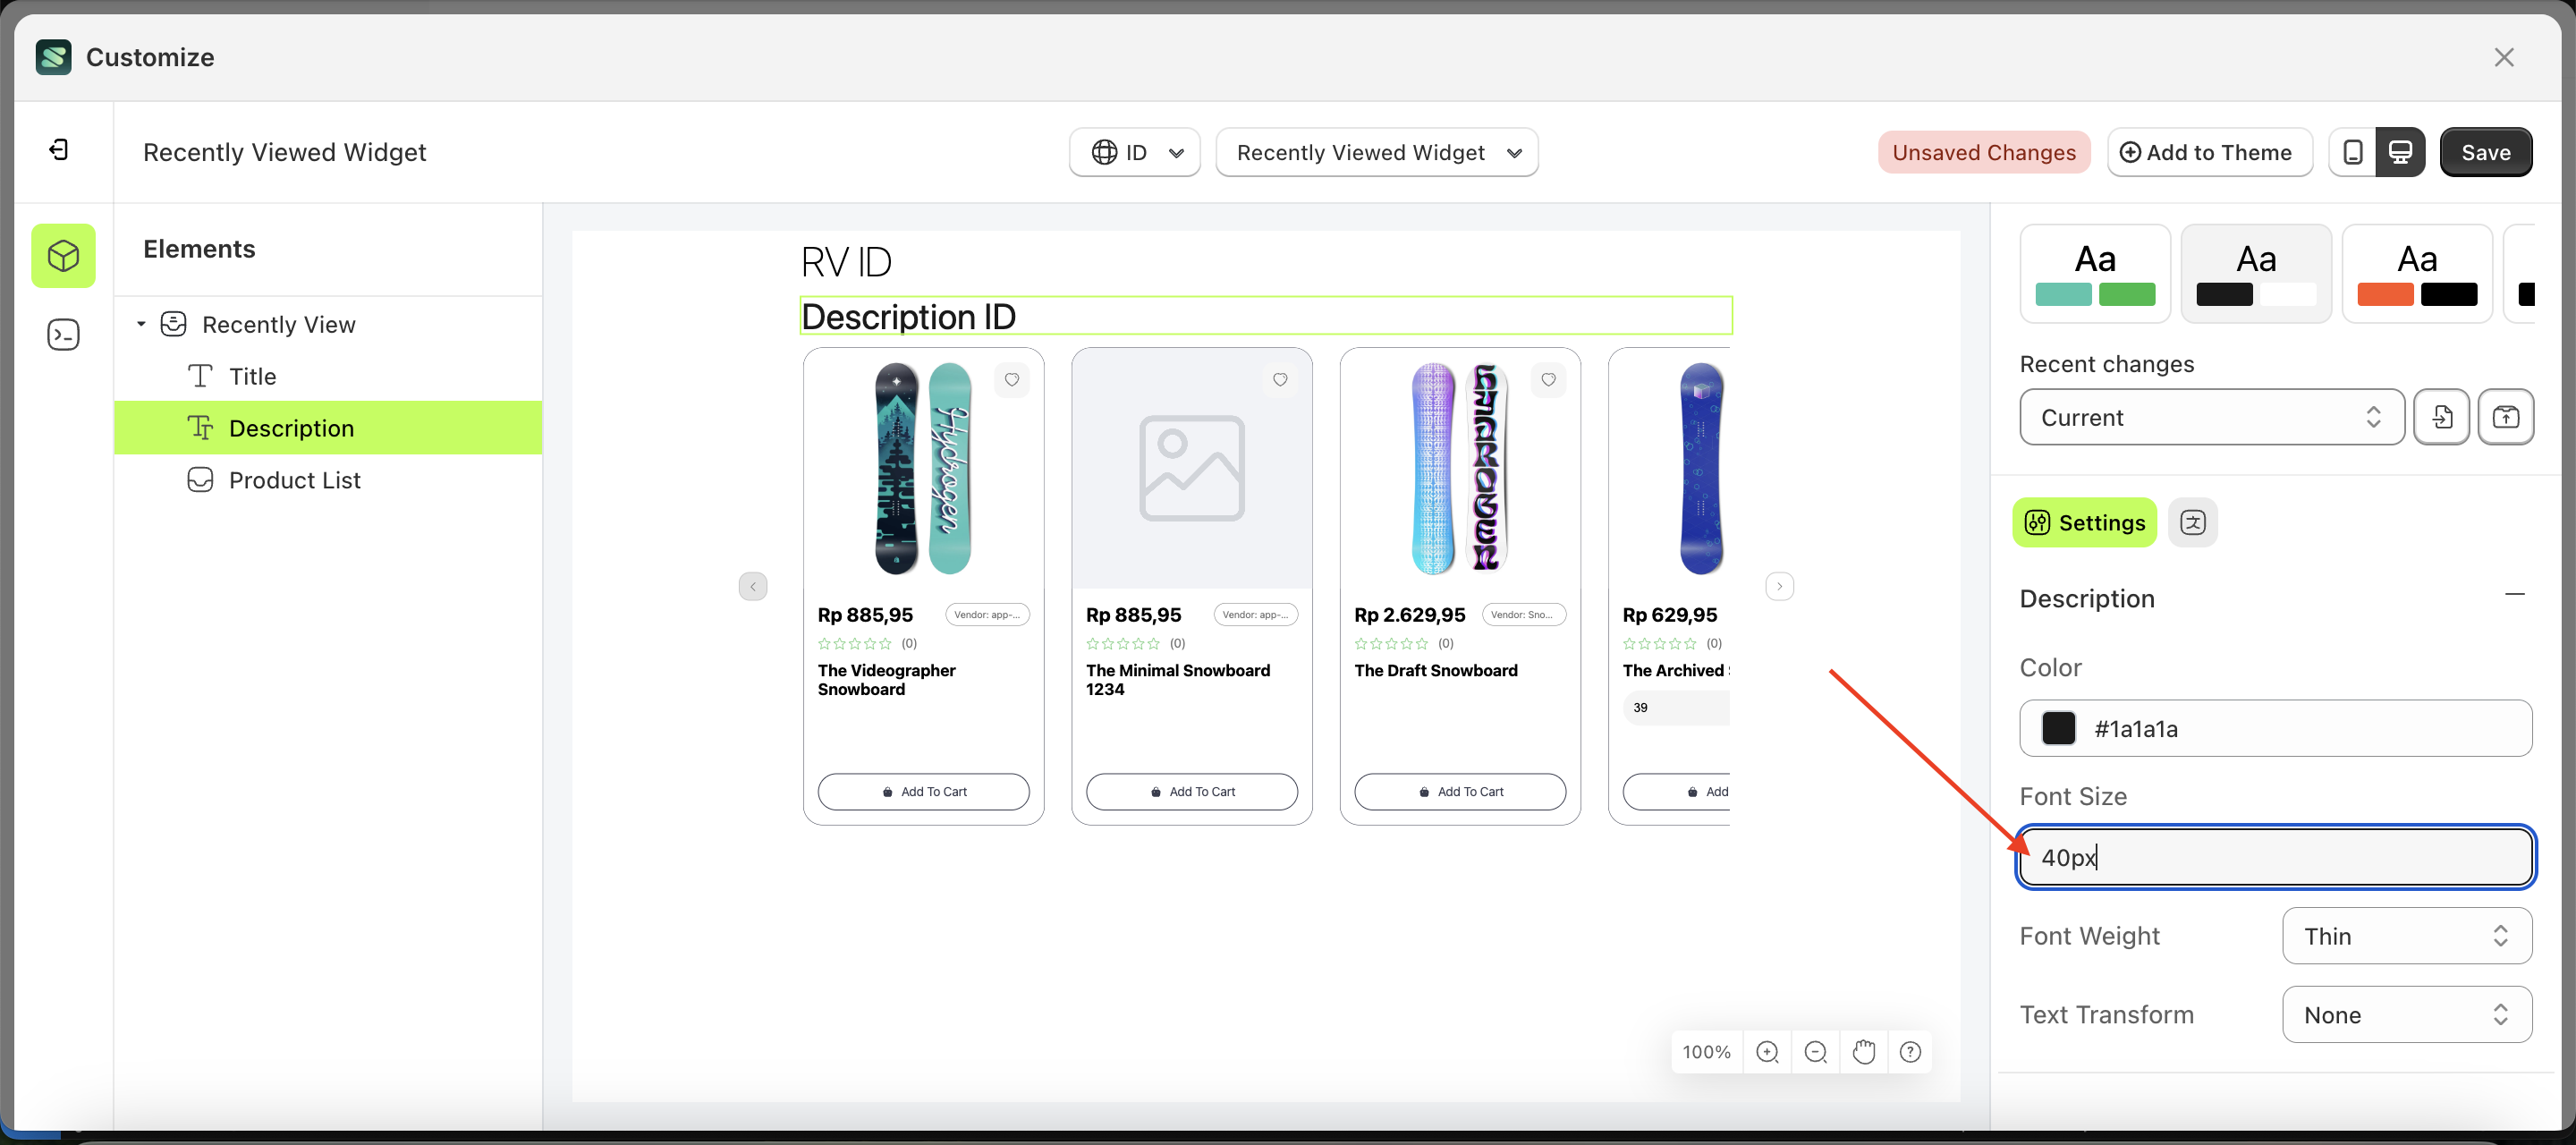Open the typography tab beside Settings
2576x1145 pixels.
coord(2193,522)
